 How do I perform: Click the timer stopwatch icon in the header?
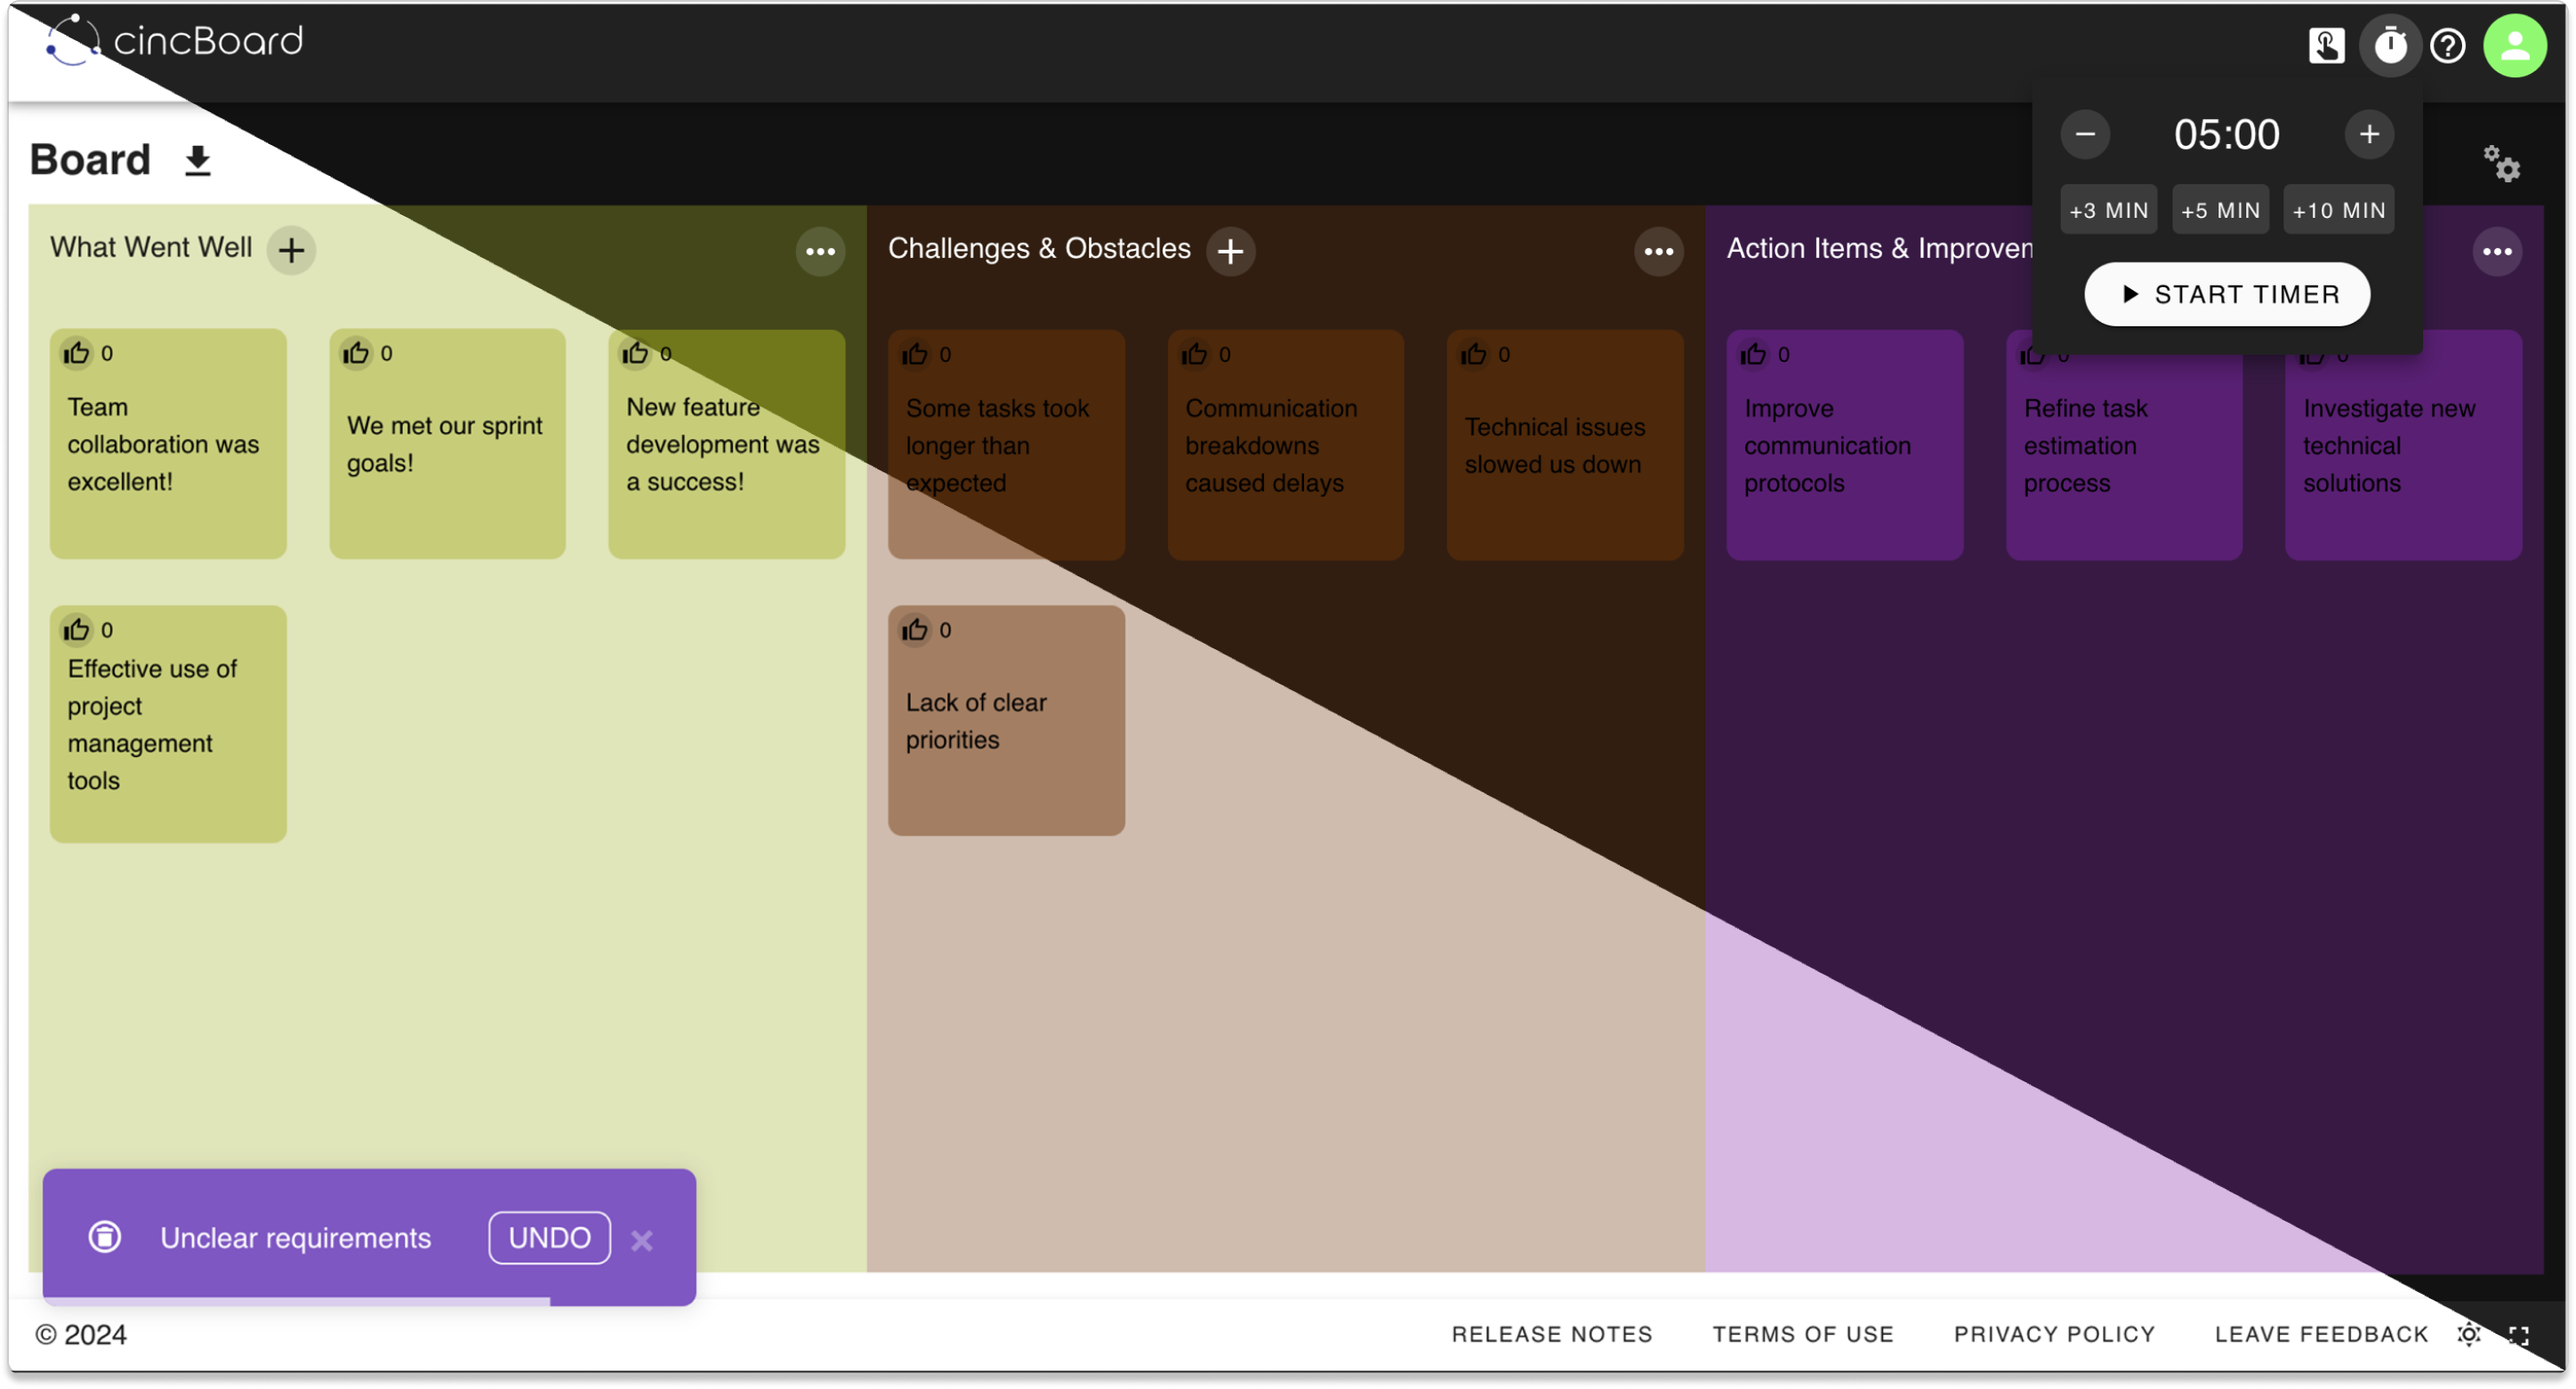tap(2389, 45)
